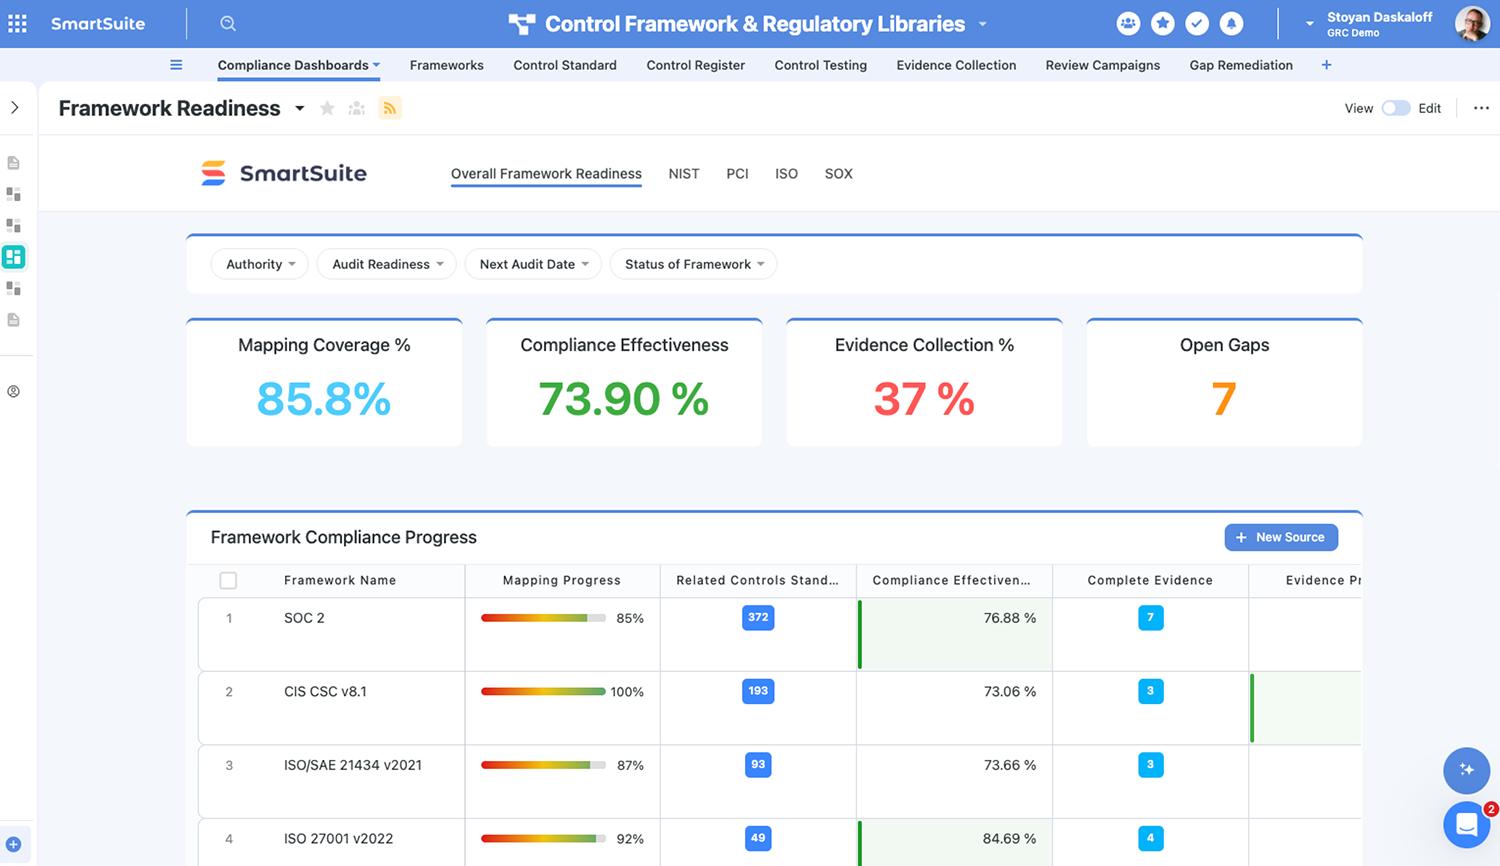Viewport: 1500px width, 866px height.
Task: Switch to the Frameworks tab
Action: coord(446,65)
